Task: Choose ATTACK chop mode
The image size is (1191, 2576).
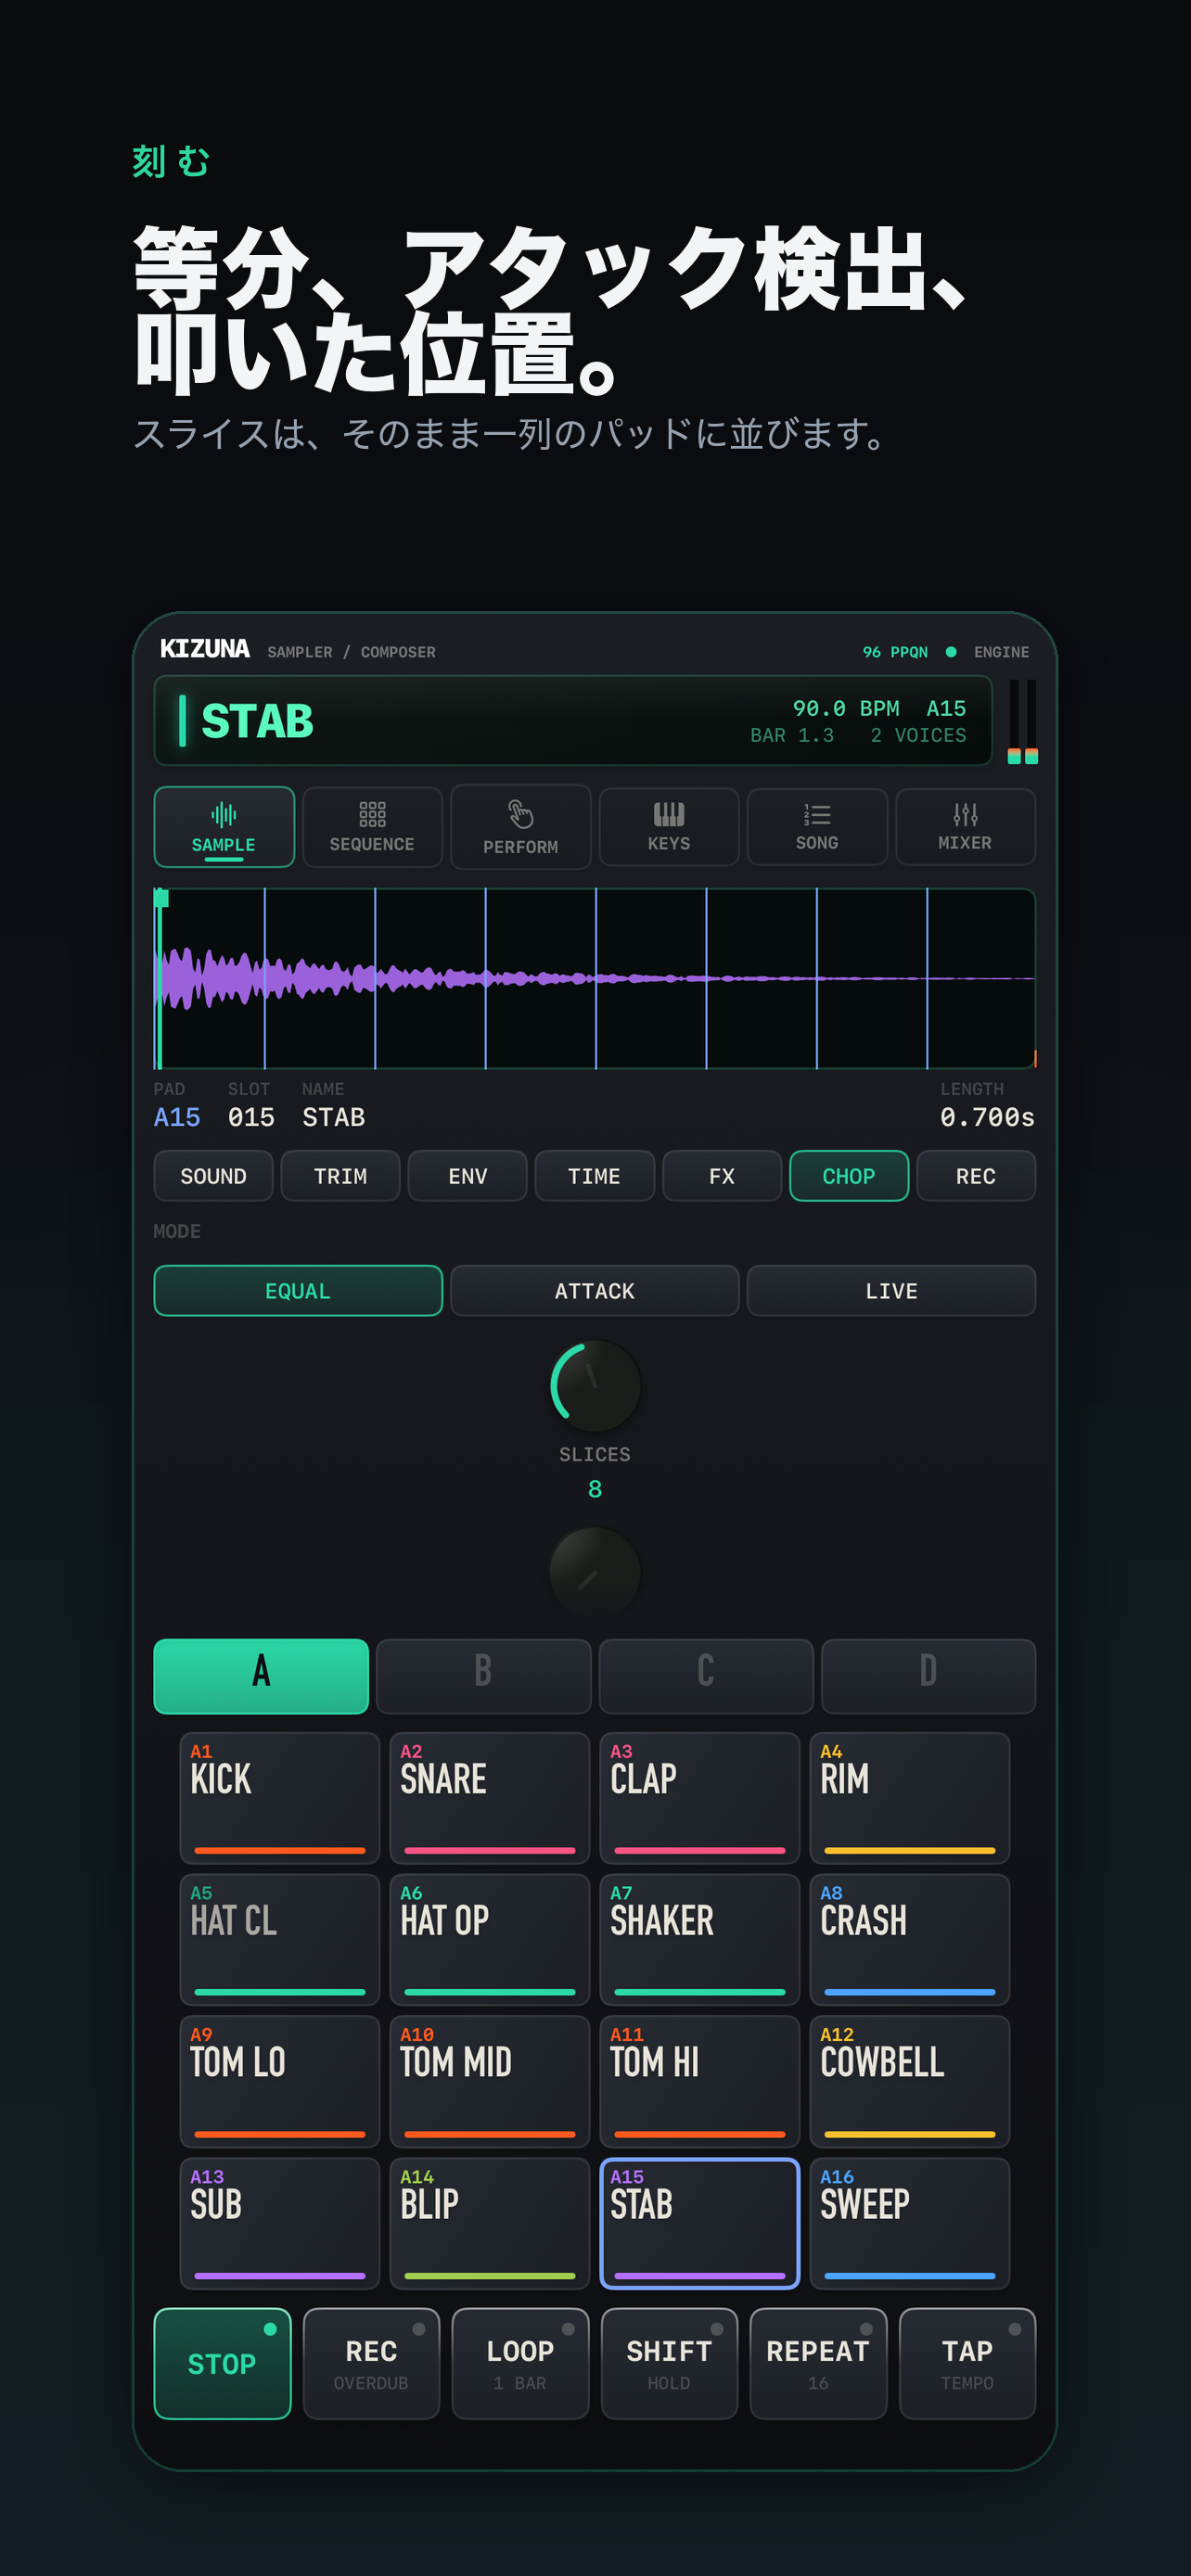Action: [x=594, y=1291]
